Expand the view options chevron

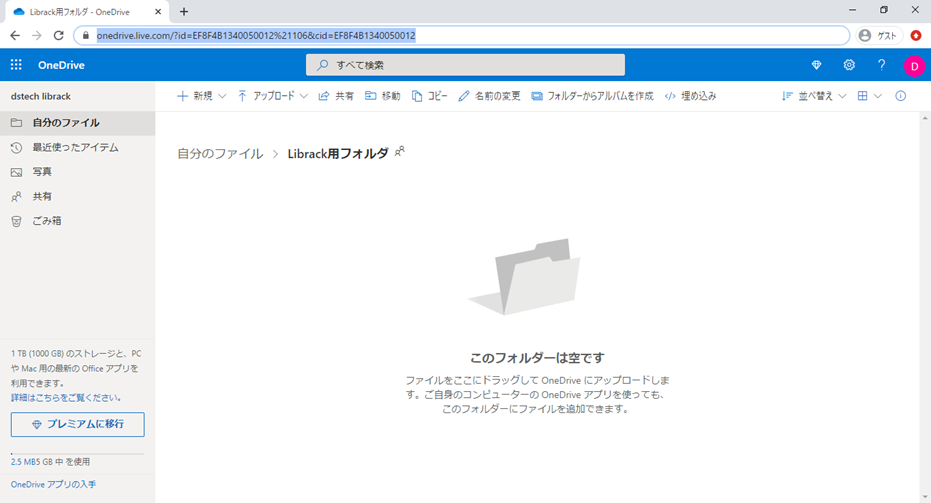(x=878, y=96)
